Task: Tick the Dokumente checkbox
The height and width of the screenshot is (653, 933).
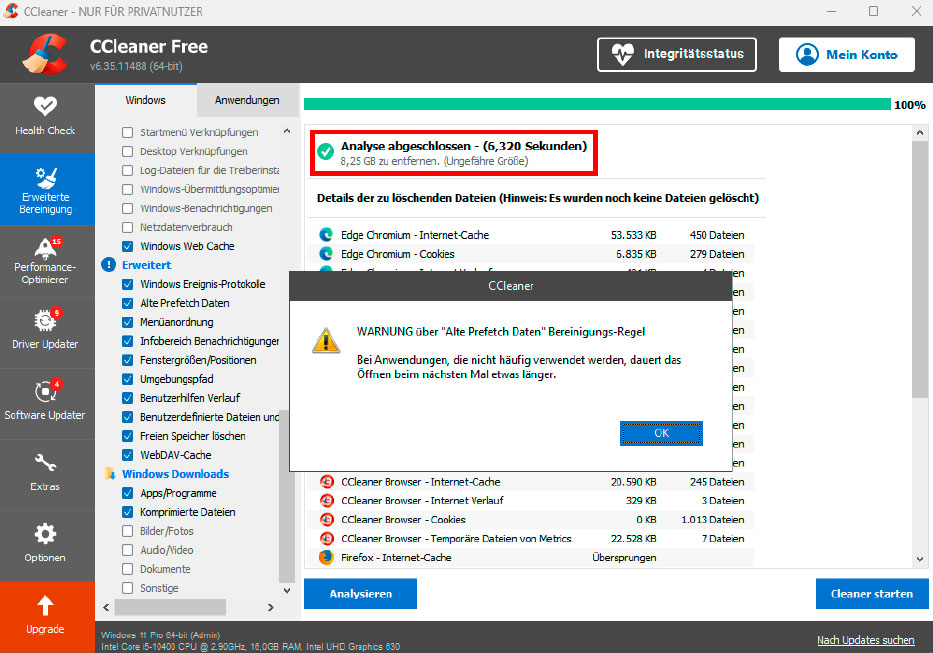Action: click(x=127, y=569)
